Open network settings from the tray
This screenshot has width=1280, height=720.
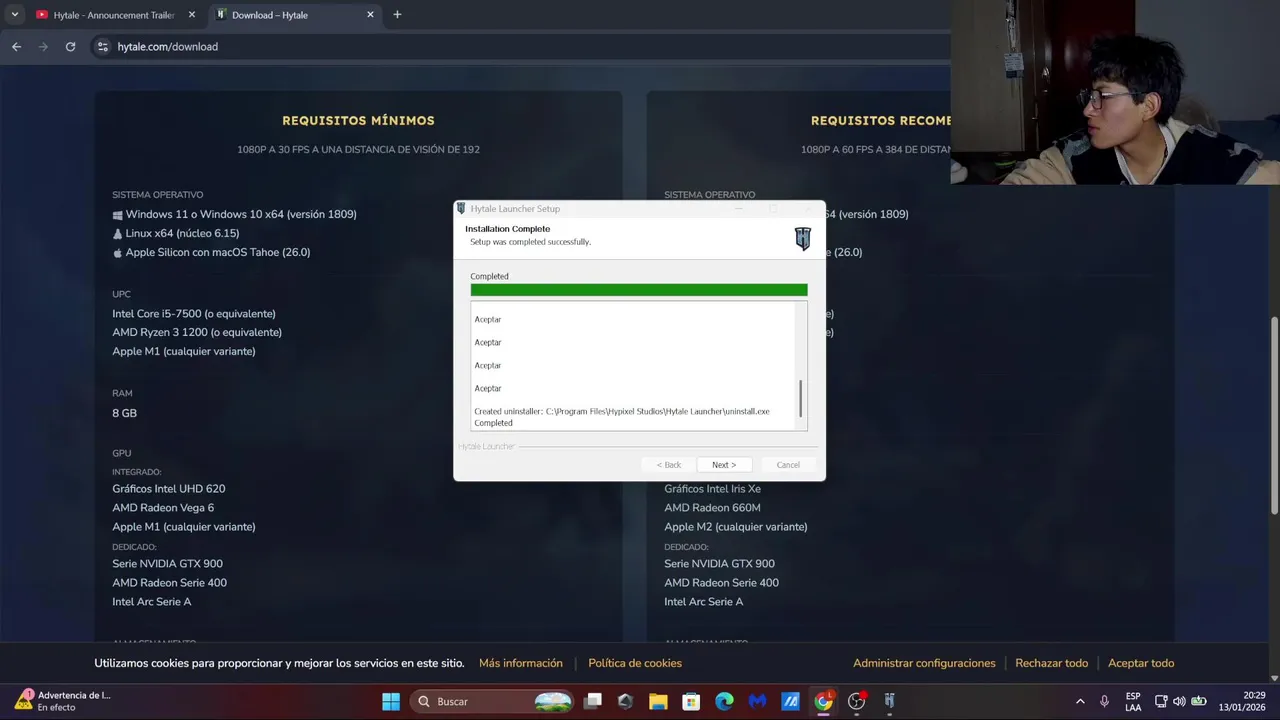1161,701
